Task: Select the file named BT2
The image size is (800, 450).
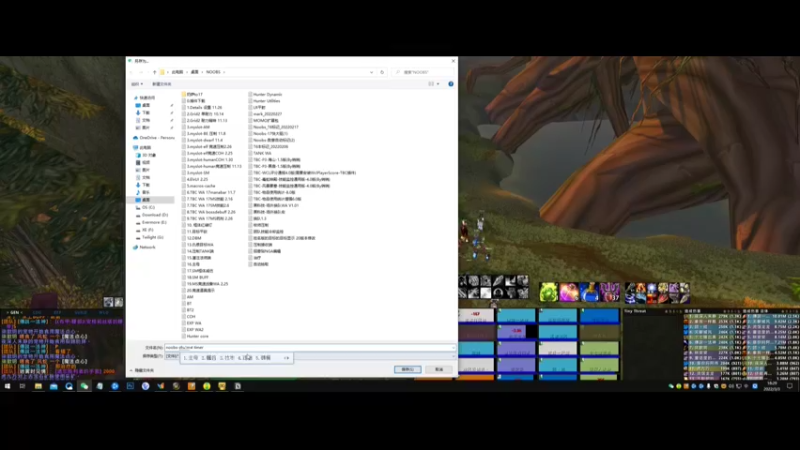Action: coord(188,310)
